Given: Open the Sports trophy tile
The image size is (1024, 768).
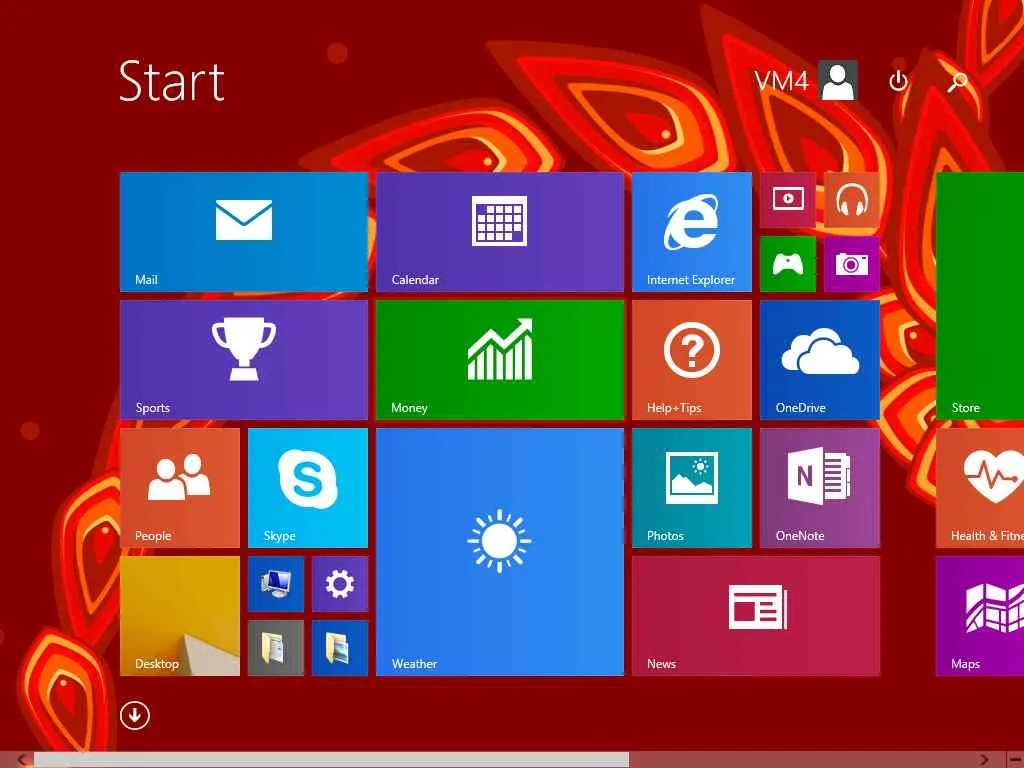Looking at the screenshot, I should pos(244,360).
